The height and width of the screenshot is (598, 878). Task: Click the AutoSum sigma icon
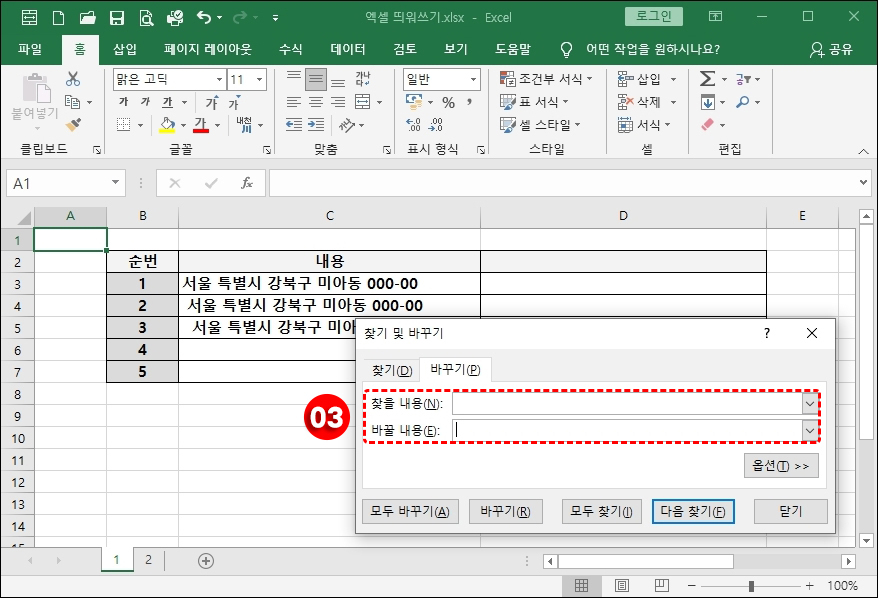[x=707, y=79]
